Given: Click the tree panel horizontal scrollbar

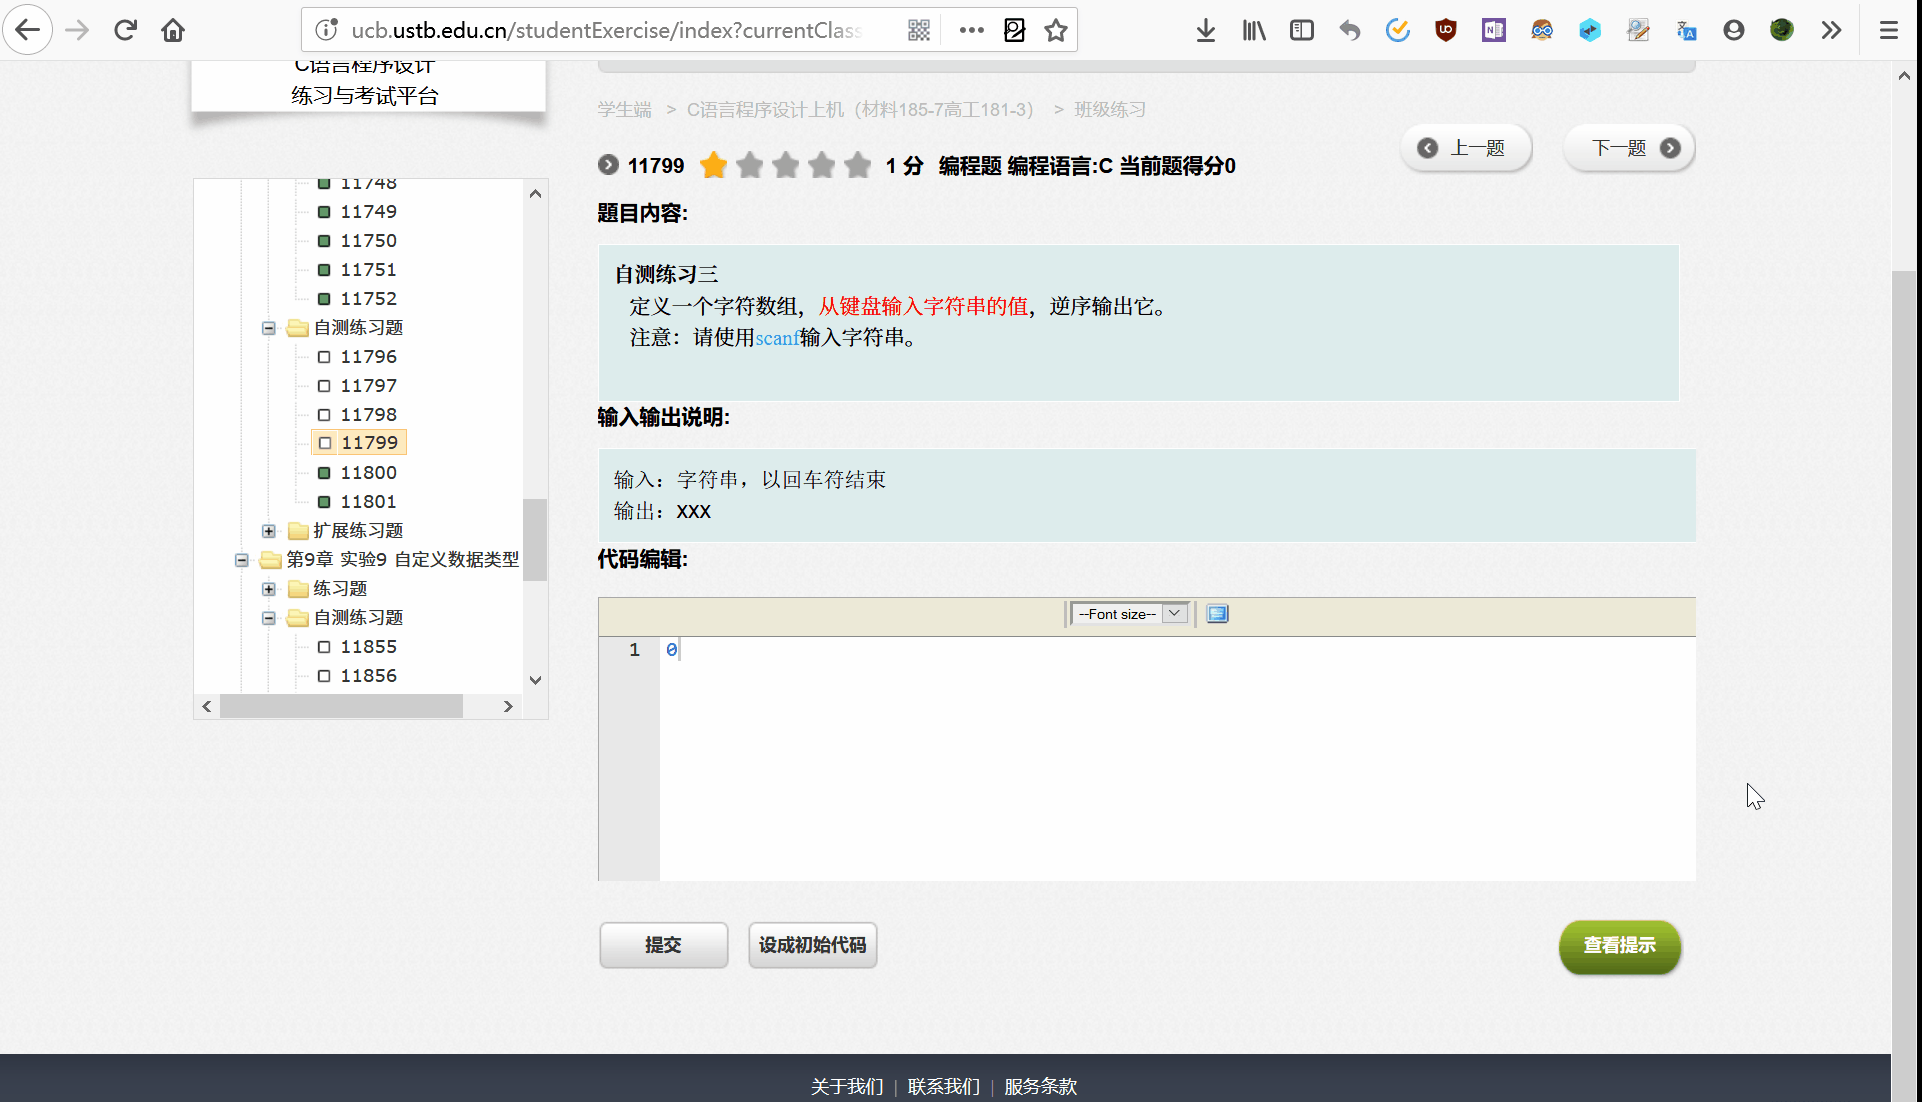Looking at the screenshot, I should [x=340, y=706].
